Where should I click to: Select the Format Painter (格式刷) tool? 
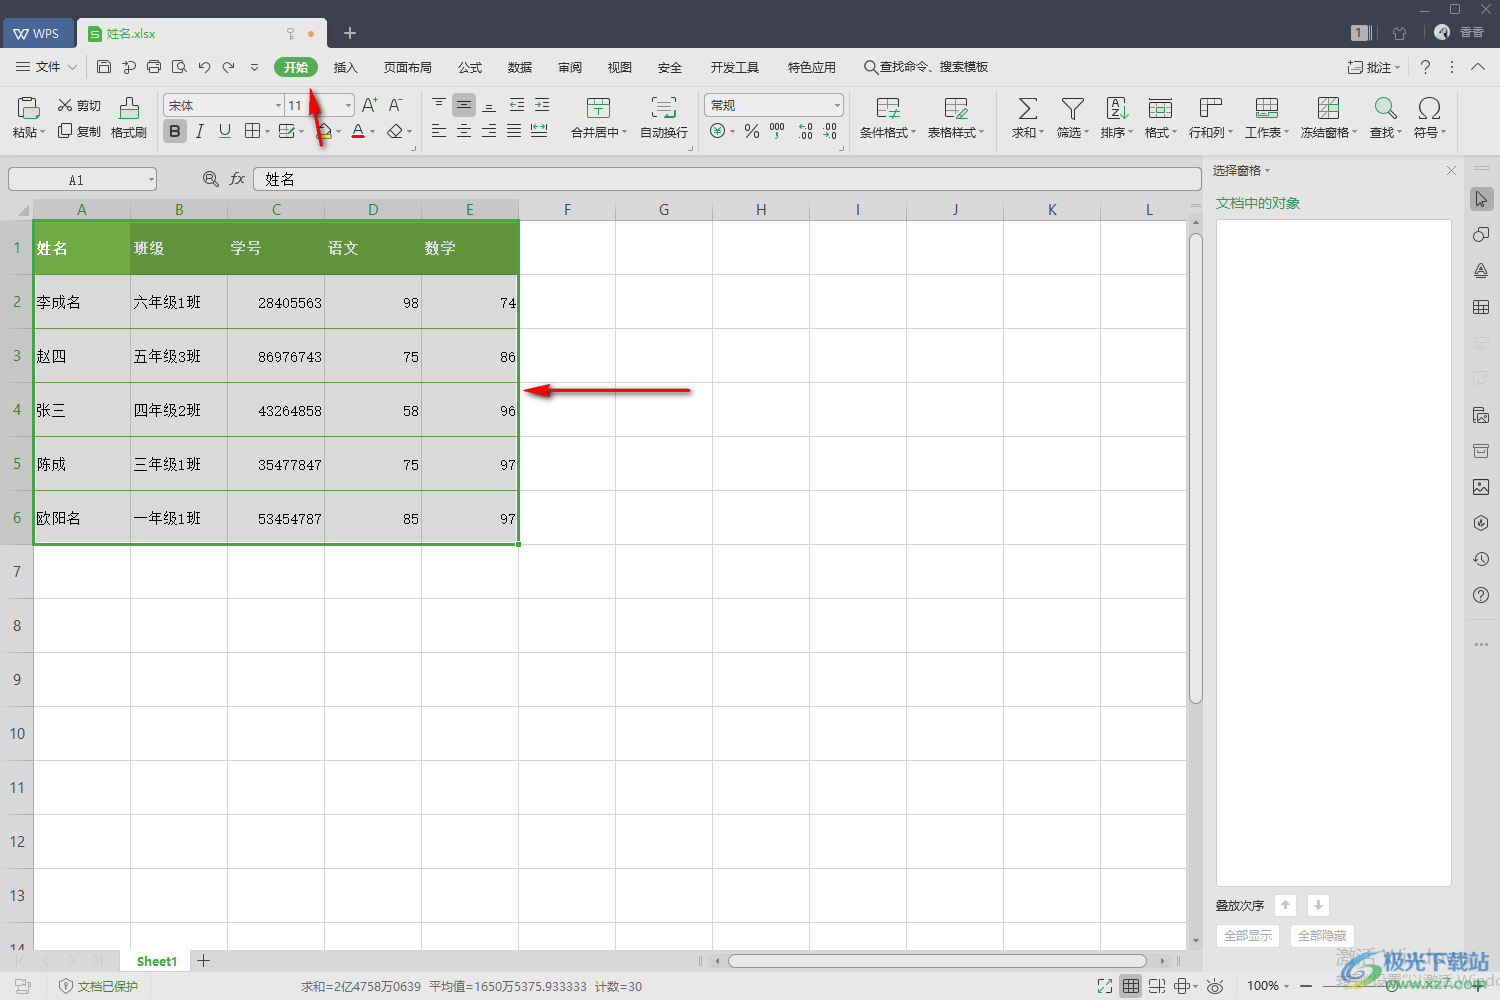[x=129, y=118]
